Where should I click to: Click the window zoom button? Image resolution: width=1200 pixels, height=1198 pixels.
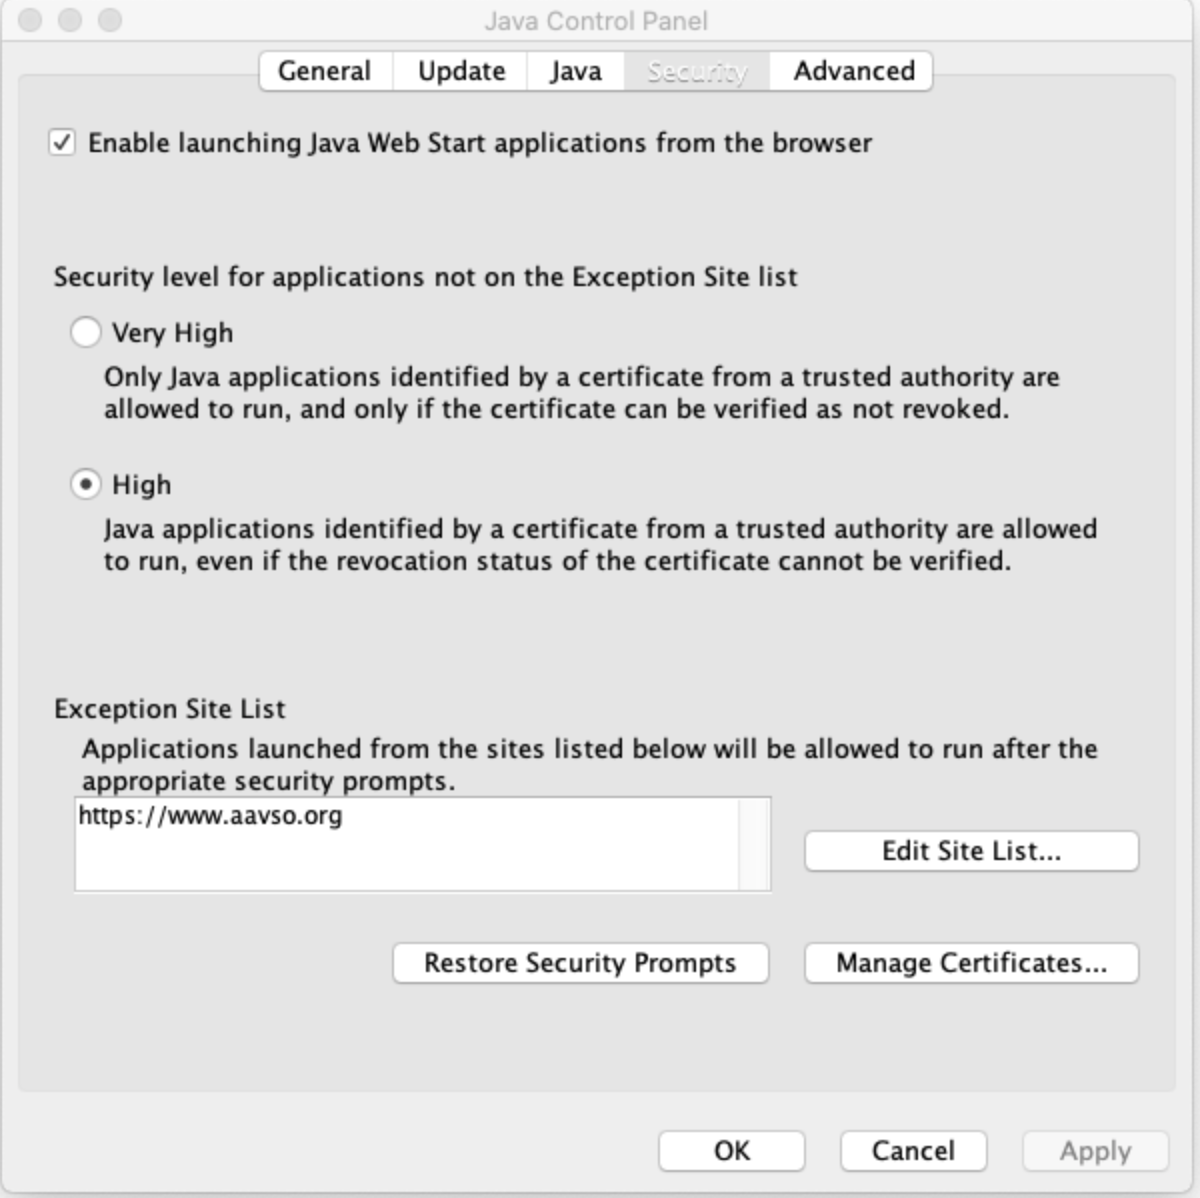coord(109,20)
